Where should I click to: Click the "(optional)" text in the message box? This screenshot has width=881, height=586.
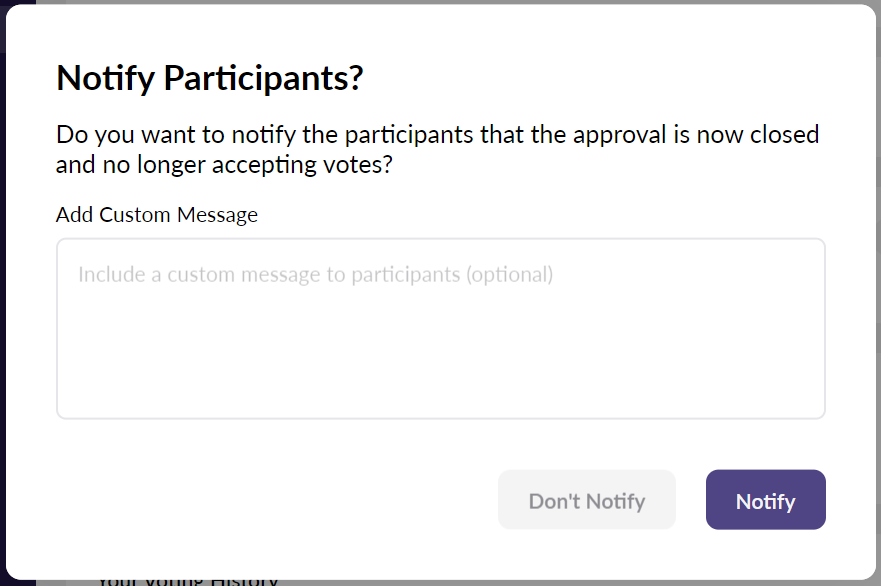tap(509, 274)
